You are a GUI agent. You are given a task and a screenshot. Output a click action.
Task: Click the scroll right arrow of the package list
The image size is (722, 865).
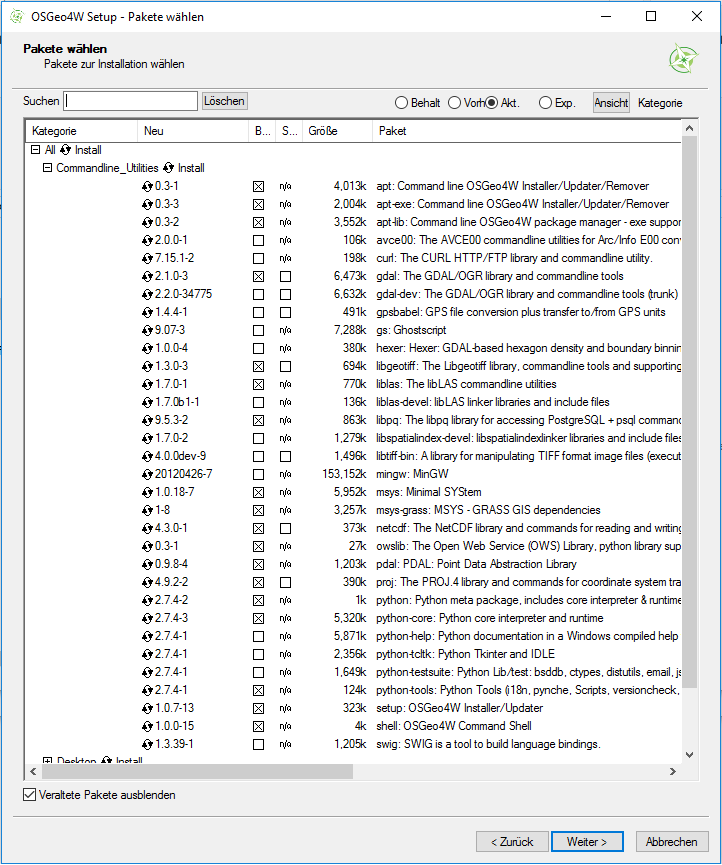673,771
